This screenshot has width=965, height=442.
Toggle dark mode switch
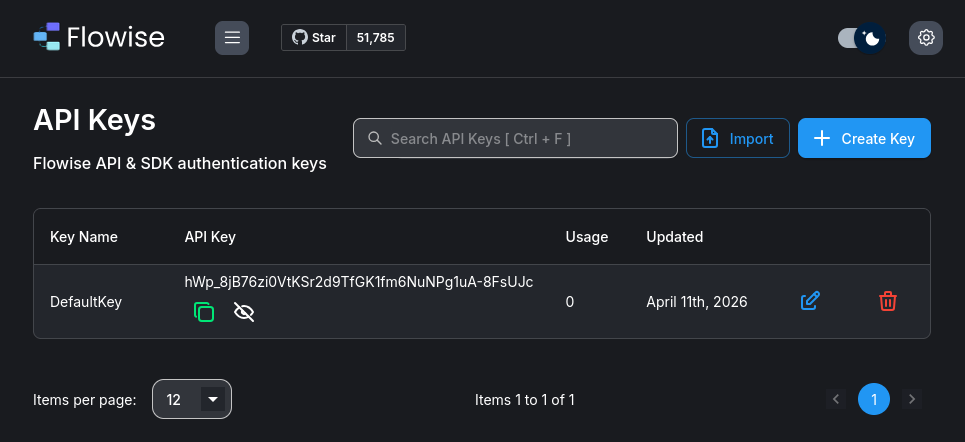[x=862, y=38]
